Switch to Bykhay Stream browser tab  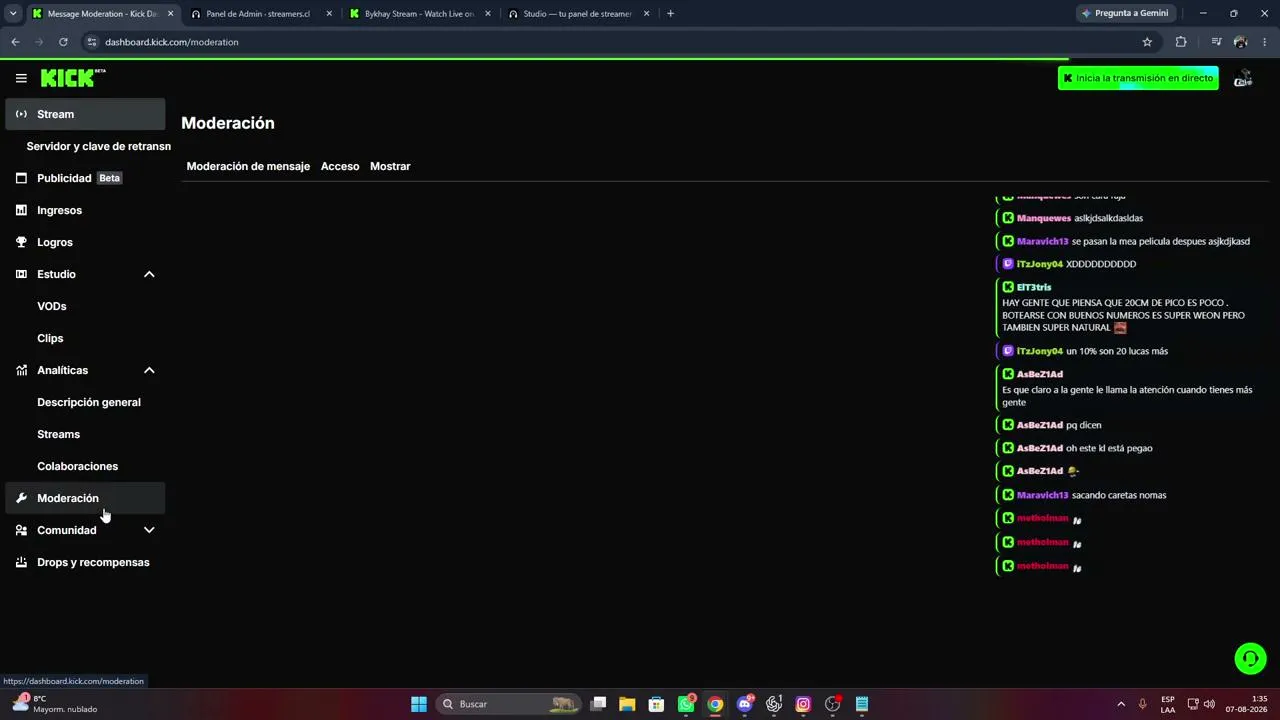420,14
